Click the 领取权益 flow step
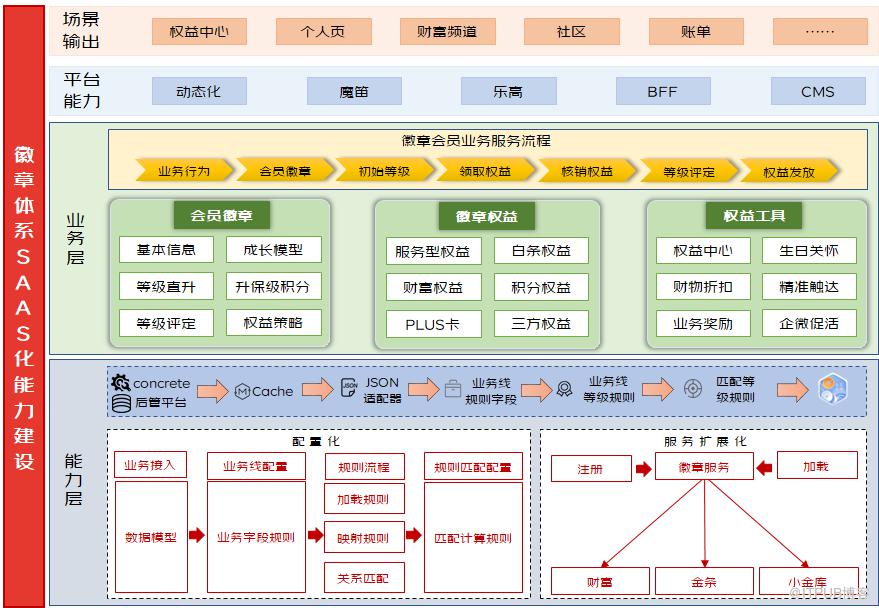Image resolution: width=879 pixels, height=608 pixels. pos(486,171)
